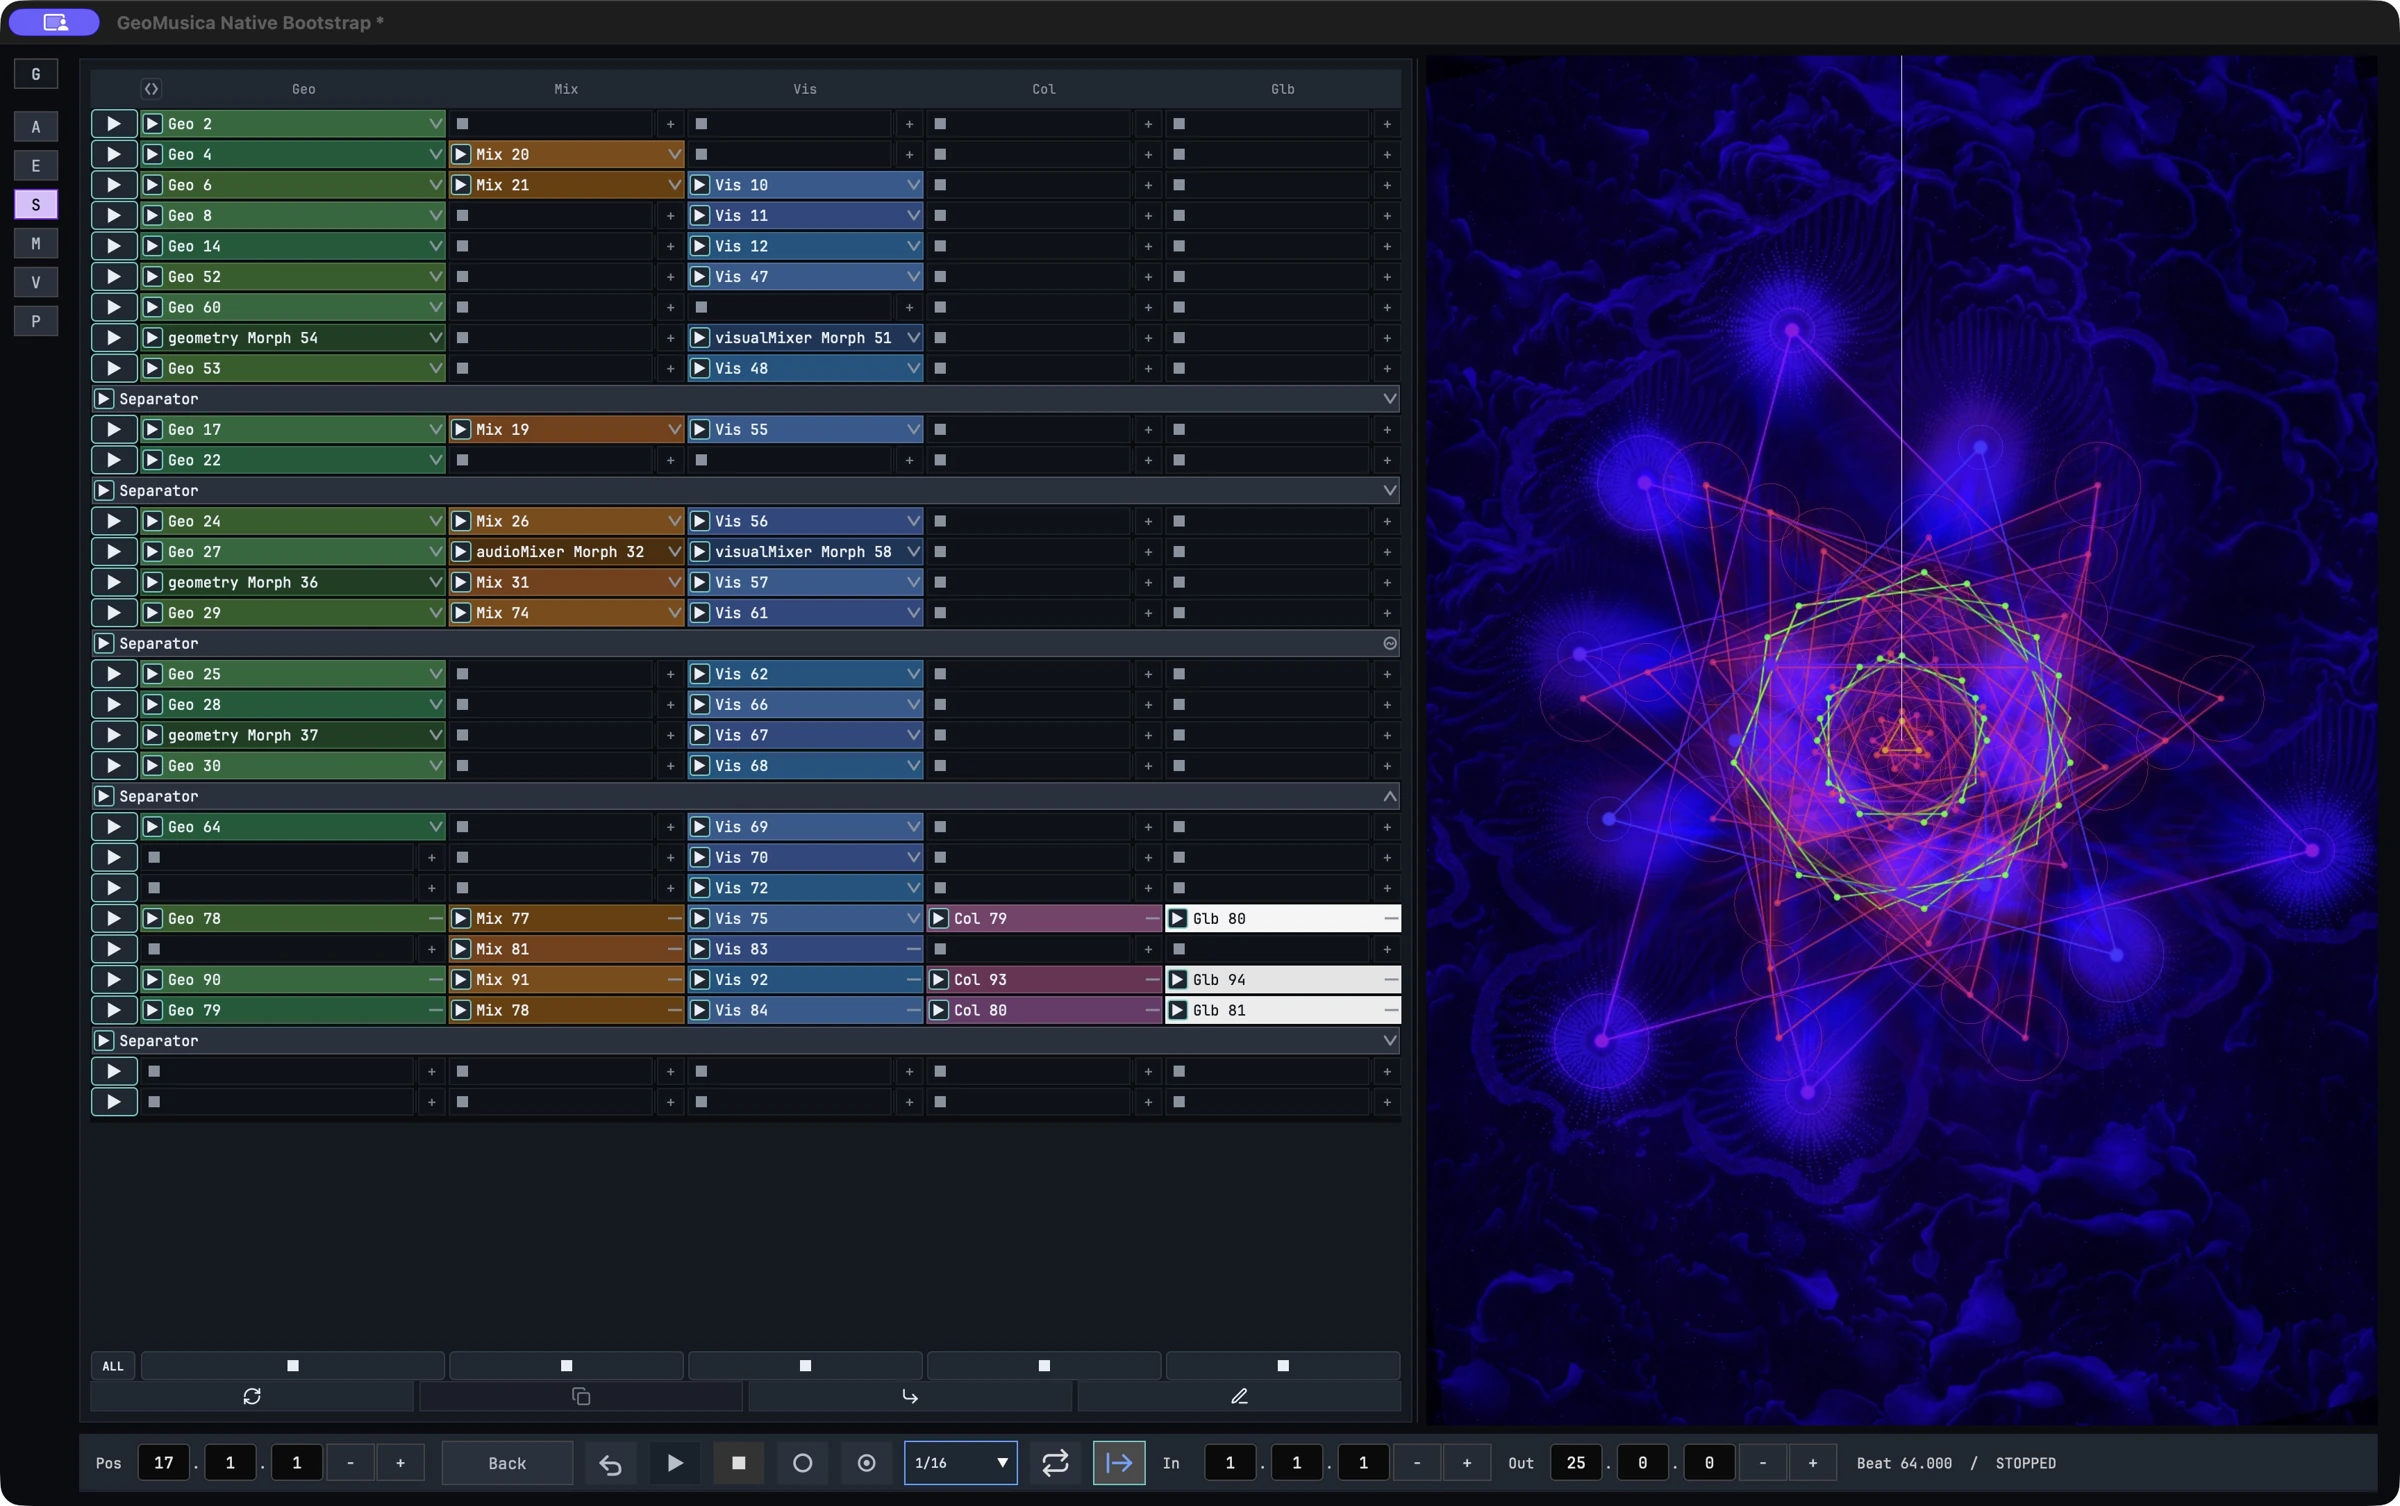Click the circle icon on third Separator
Image resolution: width=2400 pixels, height=1506 pixels.
pos(1390,644)
